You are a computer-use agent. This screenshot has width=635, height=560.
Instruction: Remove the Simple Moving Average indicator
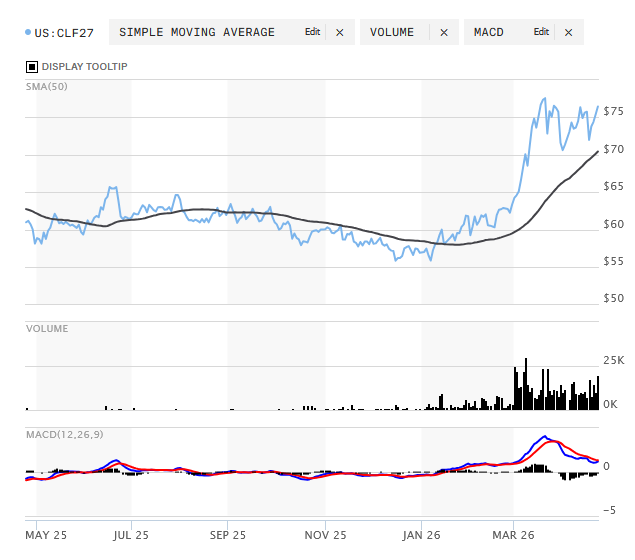[x=339, y=32]
